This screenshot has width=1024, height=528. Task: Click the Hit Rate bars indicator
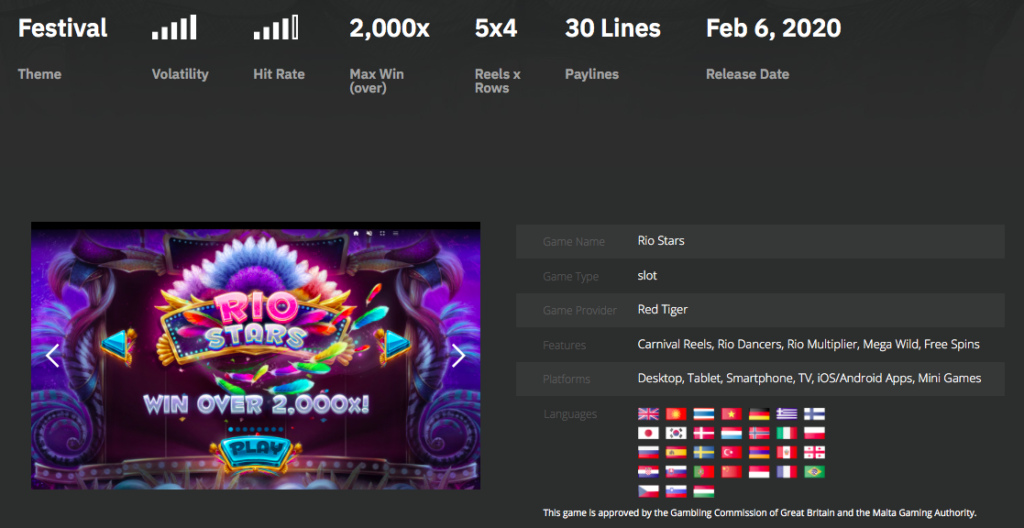(x=276, y=27)
